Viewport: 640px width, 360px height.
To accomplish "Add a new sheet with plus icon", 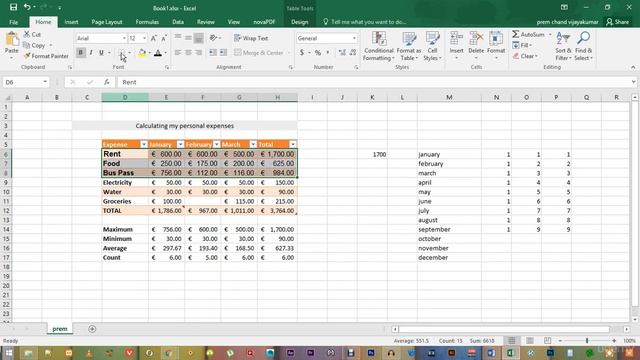I will 92,329.
